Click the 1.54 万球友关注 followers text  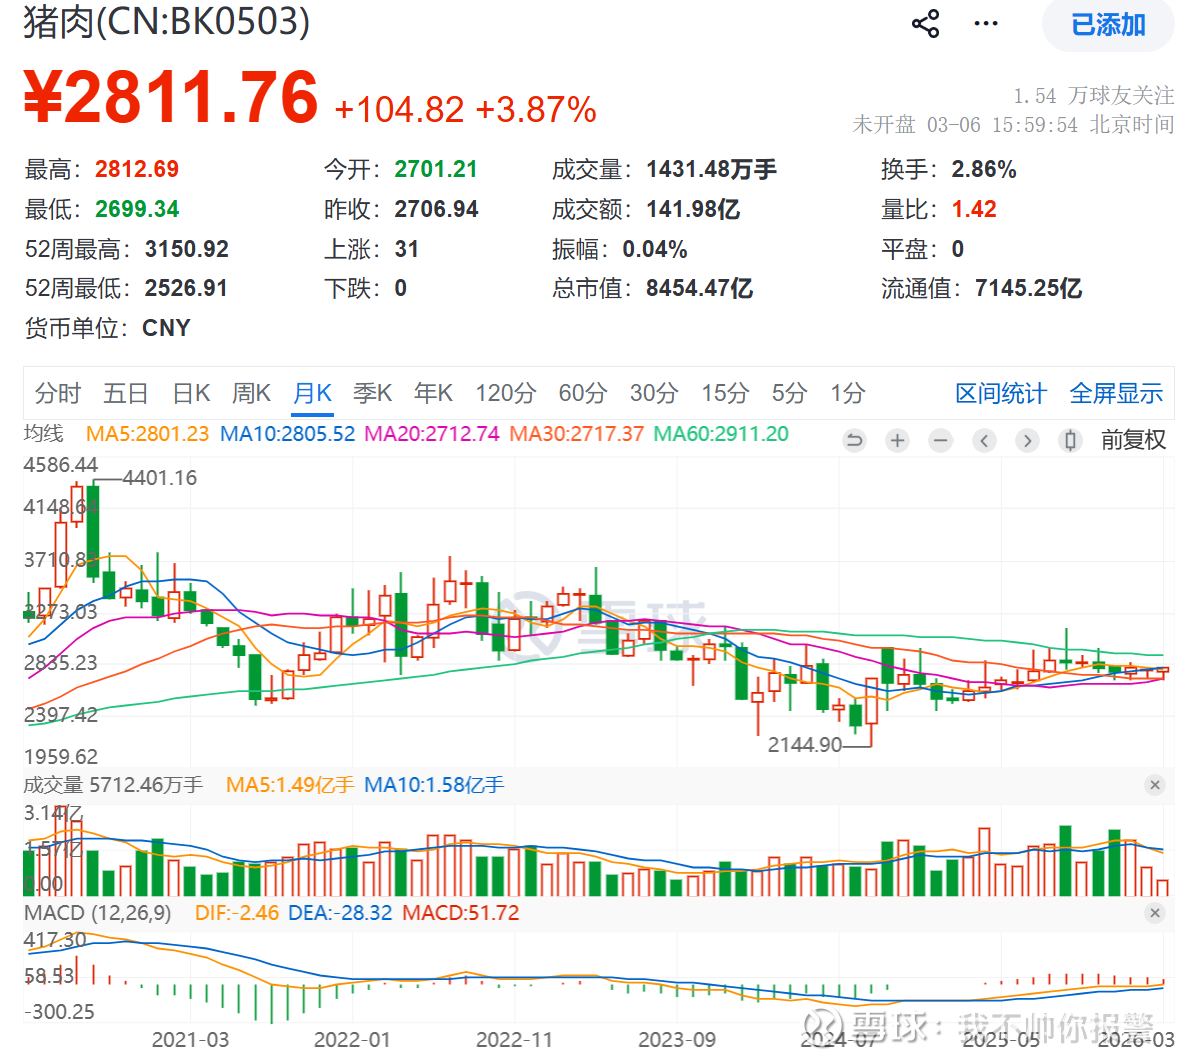[x=1094, y=95]
